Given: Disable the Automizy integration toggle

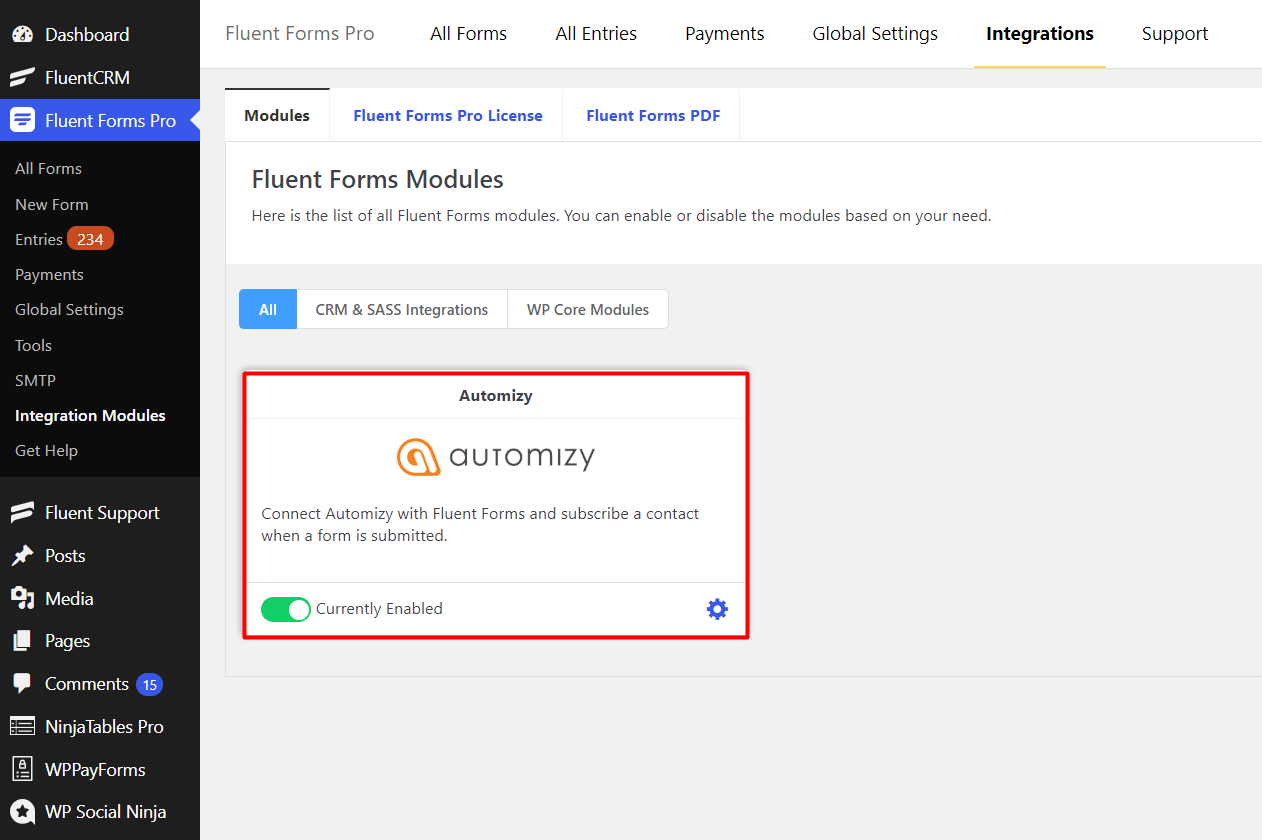Looking at the screenshot, I should click(286, 608).
